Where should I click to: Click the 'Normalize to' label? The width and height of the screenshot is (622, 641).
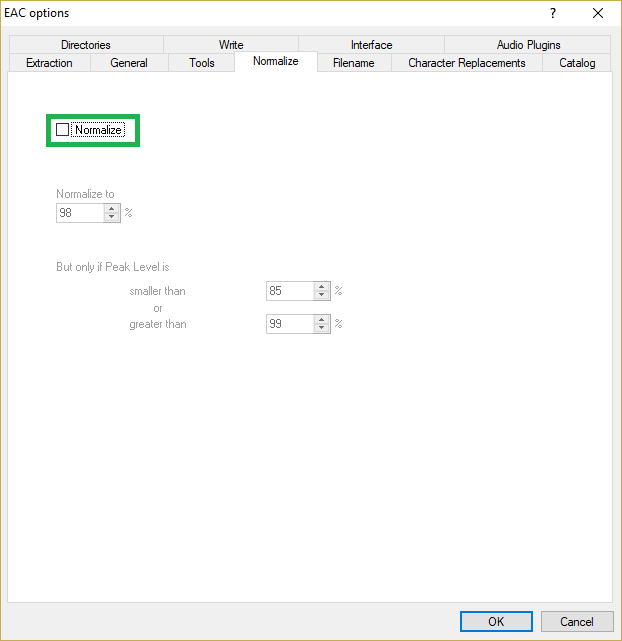tap(85, 194)
